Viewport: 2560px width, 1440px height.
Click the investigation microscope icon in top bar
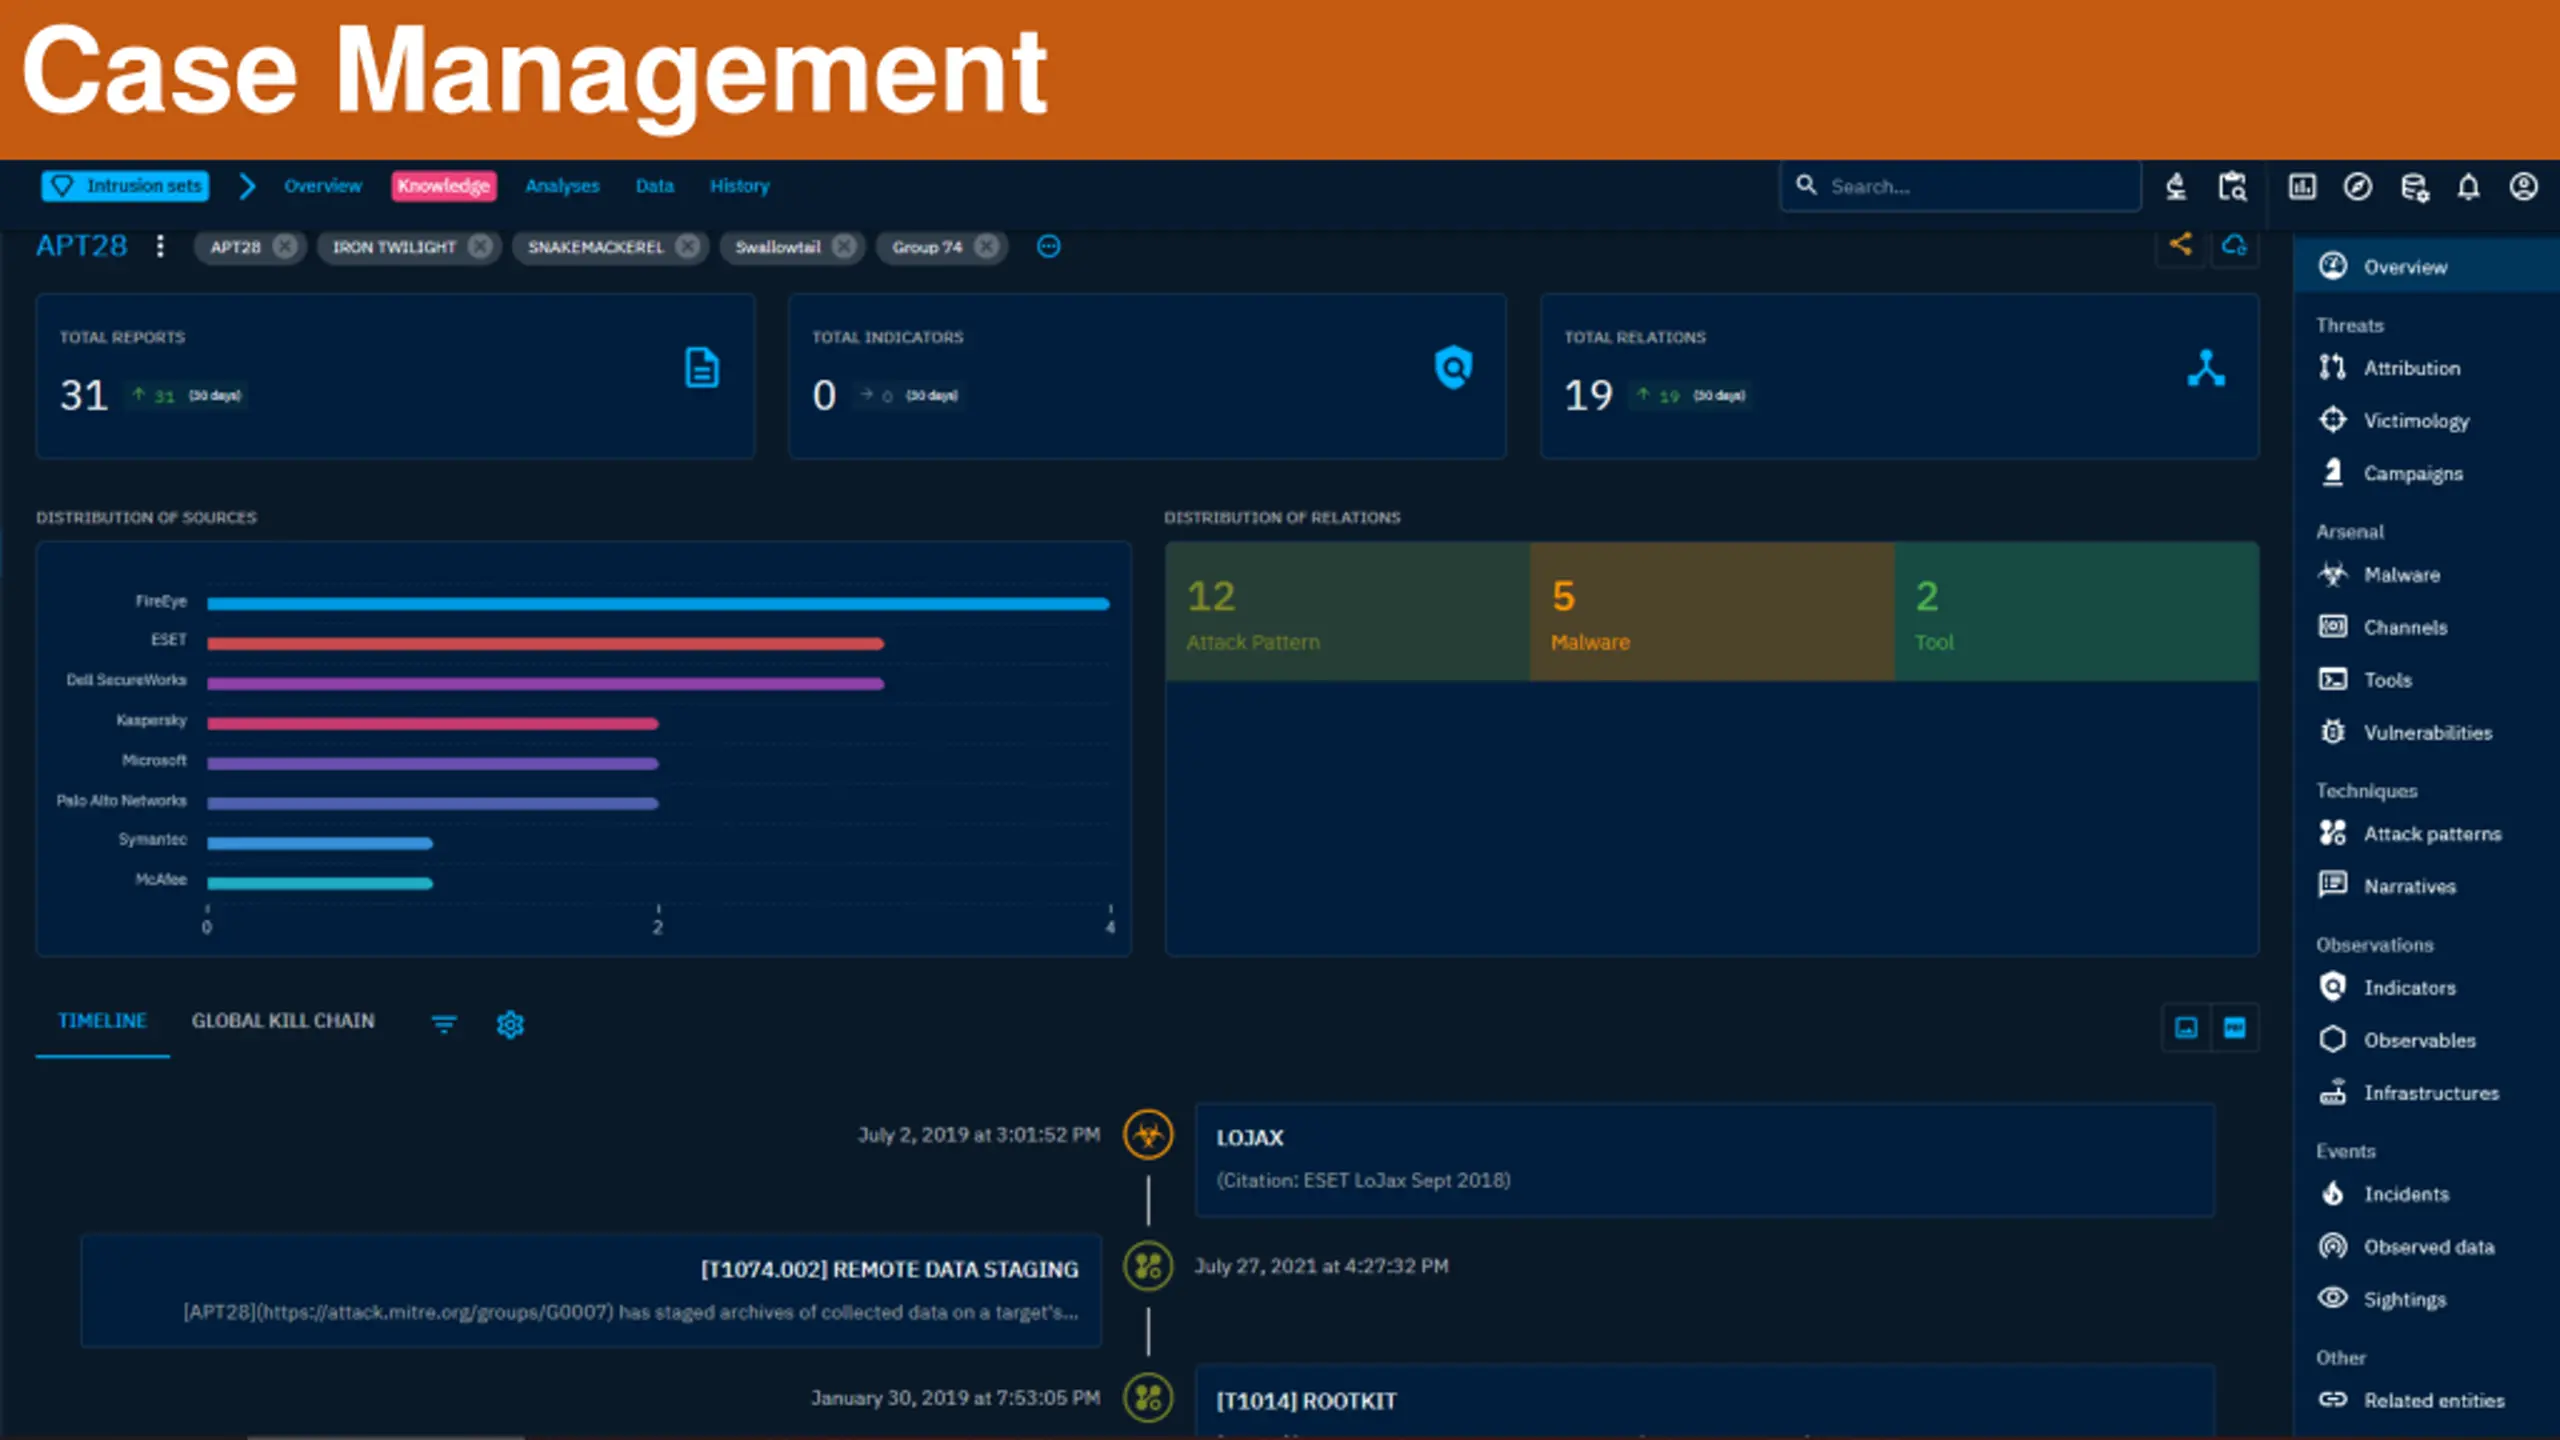(2176, 187)
